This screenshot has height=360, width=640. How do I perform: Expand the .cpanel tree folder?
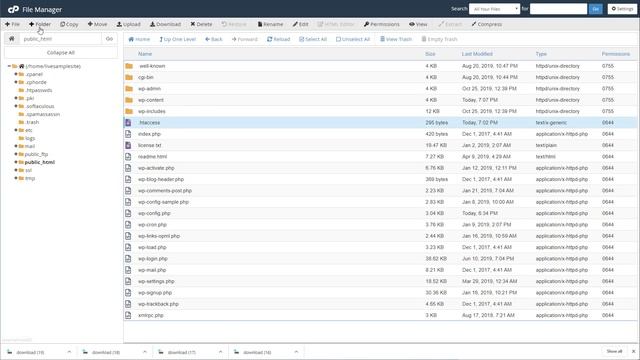(x=16, y=74)
